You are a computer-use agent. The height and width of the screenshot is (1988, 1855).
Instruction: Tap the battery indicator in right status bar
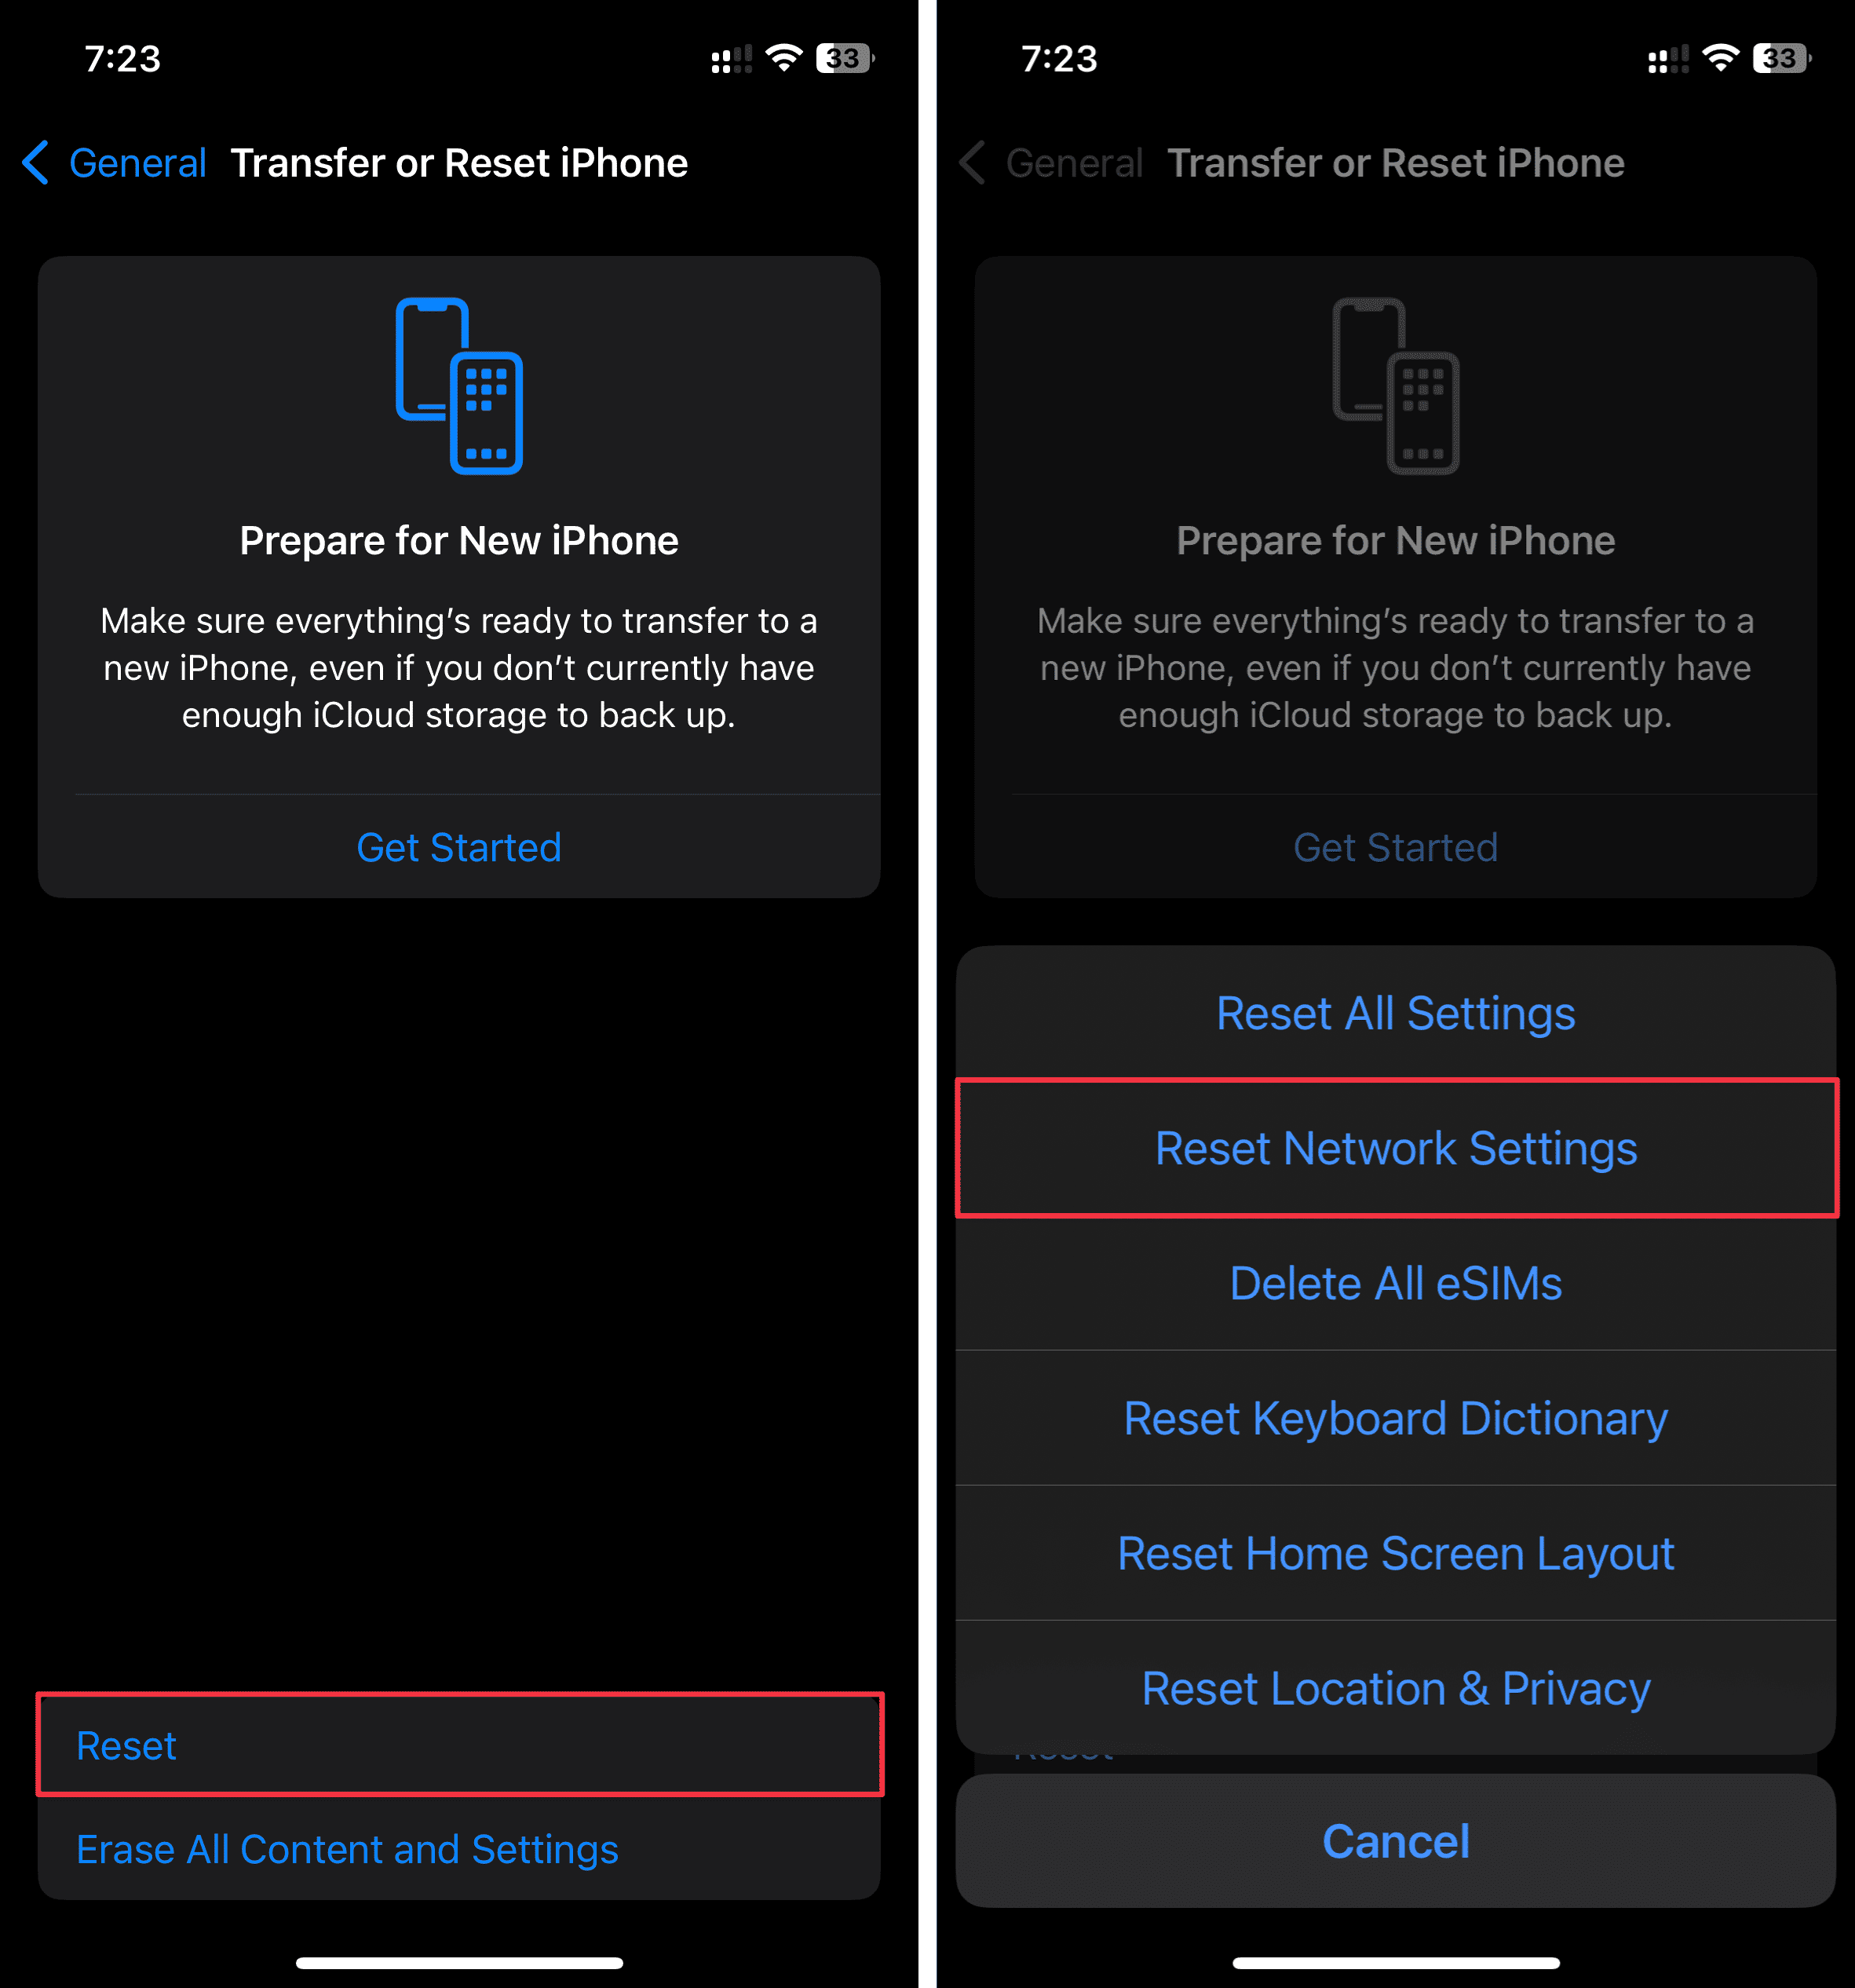coord(1782,58)
